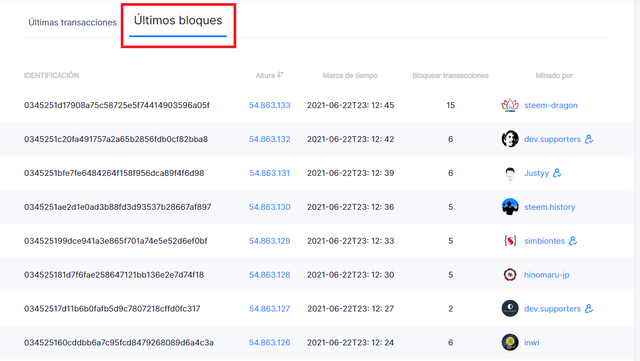Click block ID 034525199dce941a3e865f701a74e5e52d6ef0bf

116,241
